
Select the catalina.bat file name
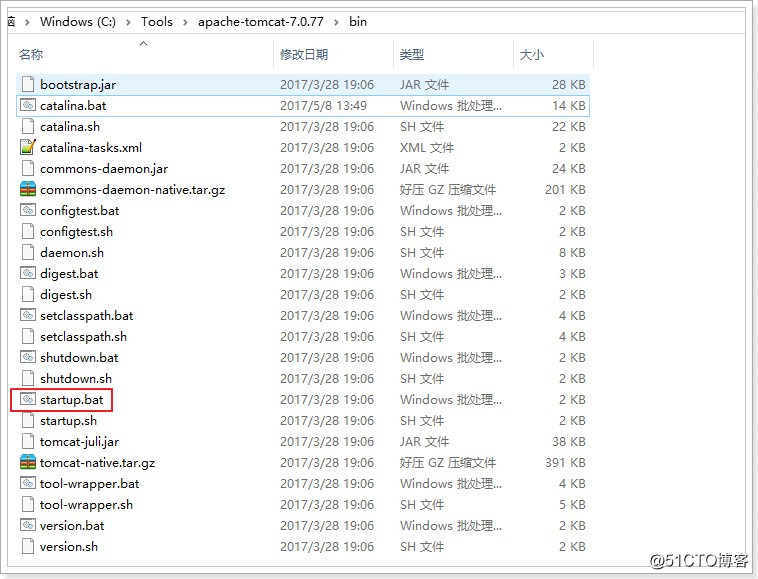coord(73,105)
